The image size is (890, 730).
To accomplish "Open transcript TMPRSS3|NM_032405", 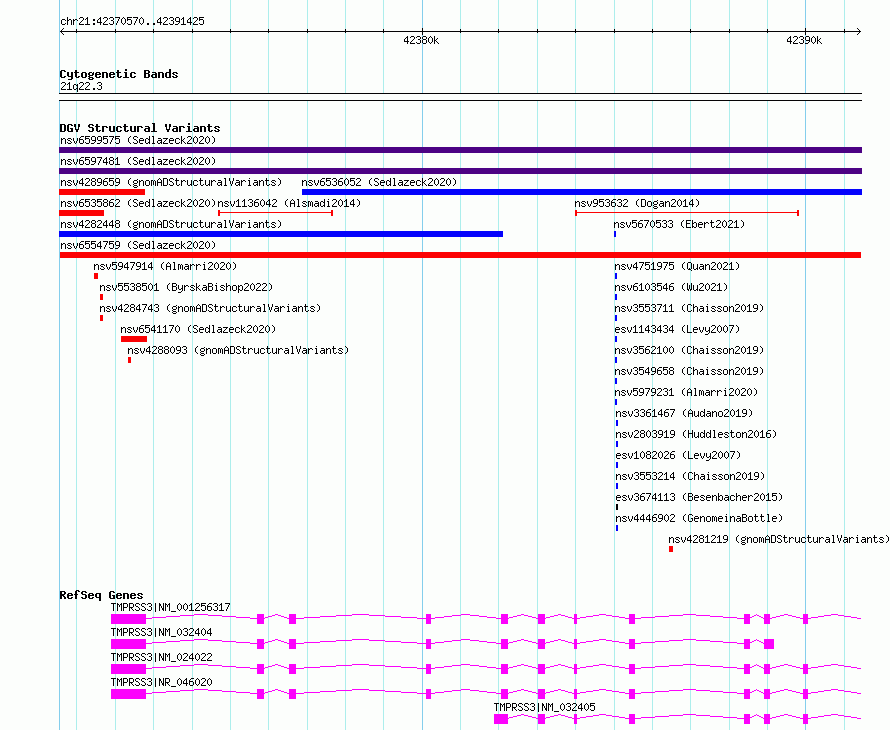I will (x=544, y=707).
